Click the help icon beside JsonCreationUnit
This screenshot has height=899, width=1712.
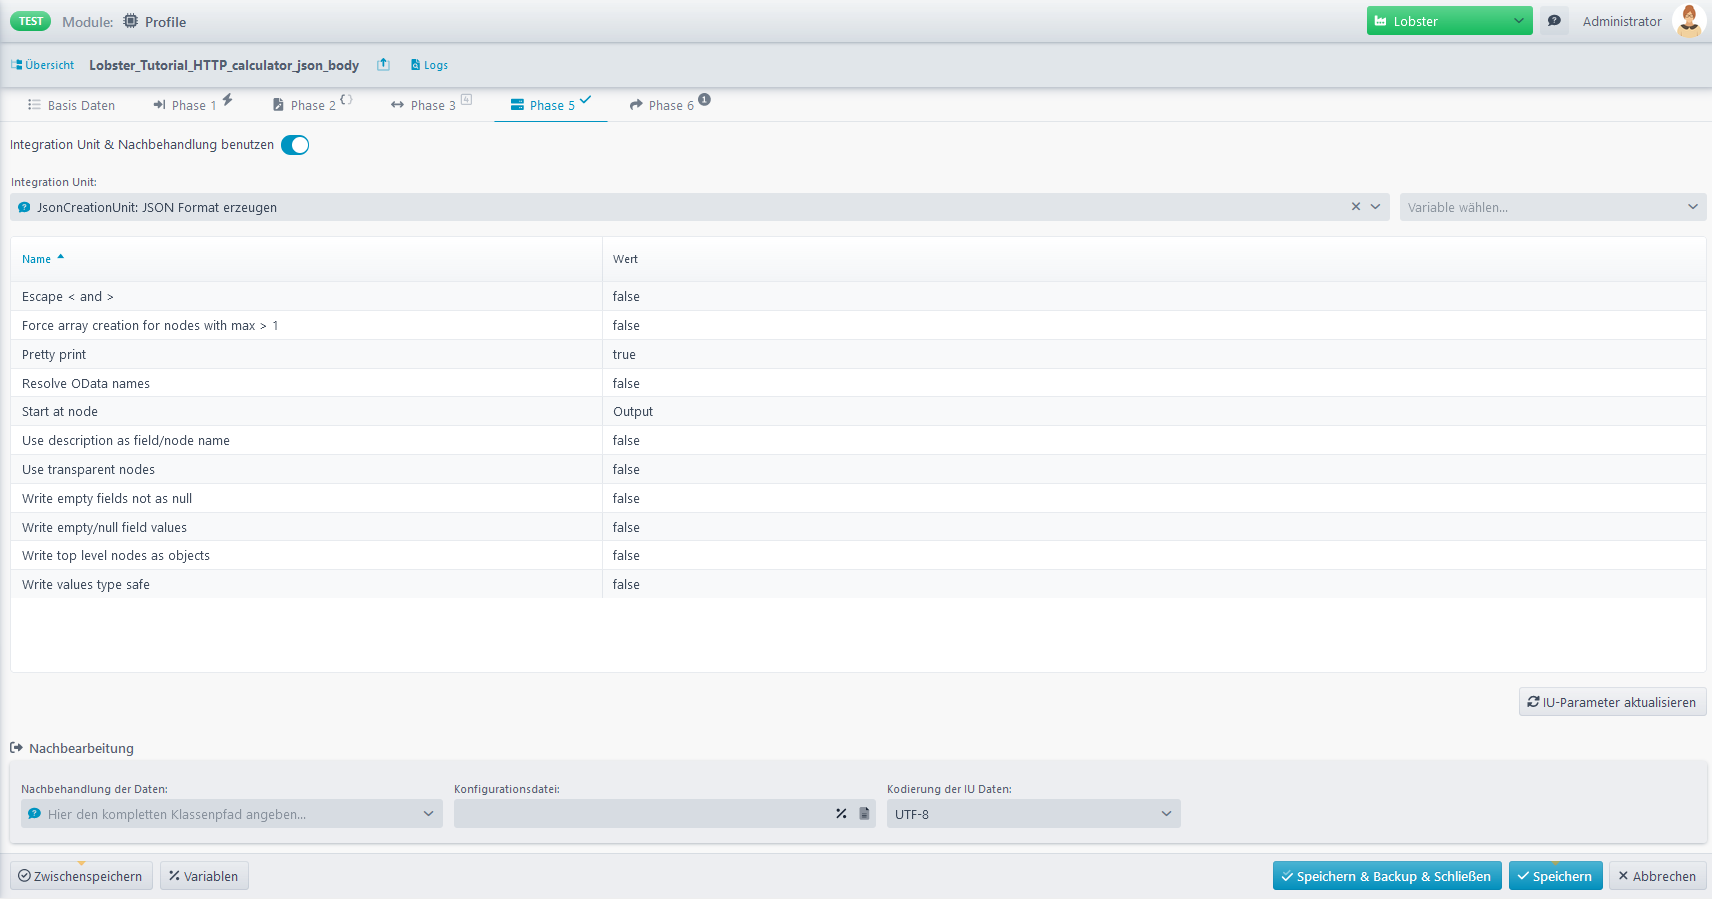25,208
